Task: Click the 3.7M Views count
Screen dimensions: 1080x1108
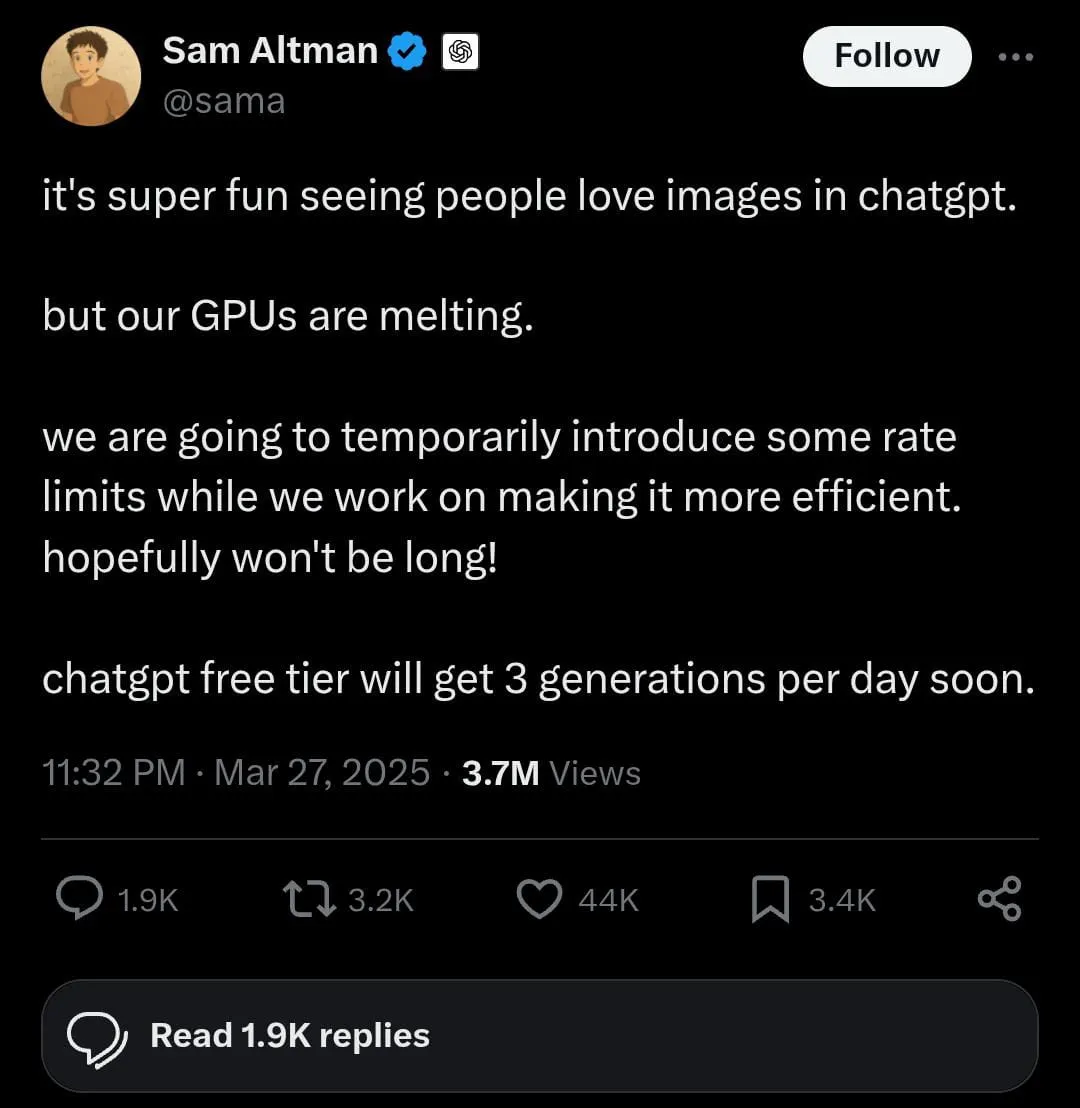Action: point(551,772)
